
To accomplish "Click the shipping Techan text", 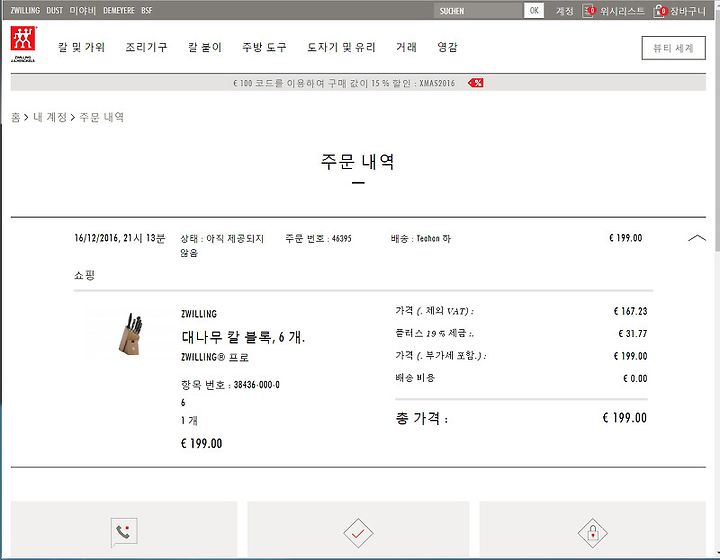I will (421, 238).
